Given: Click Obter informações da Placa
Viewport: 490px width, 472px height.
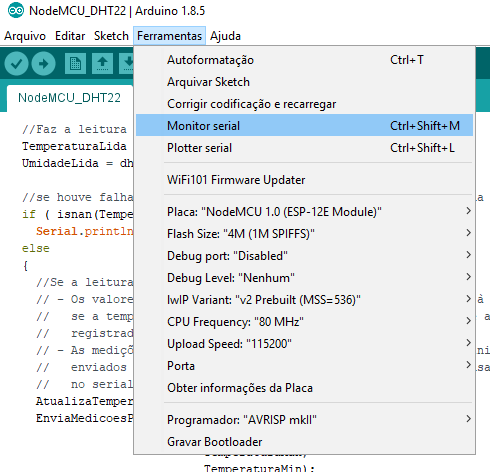Looking at the screenshot, I should 304,388.
